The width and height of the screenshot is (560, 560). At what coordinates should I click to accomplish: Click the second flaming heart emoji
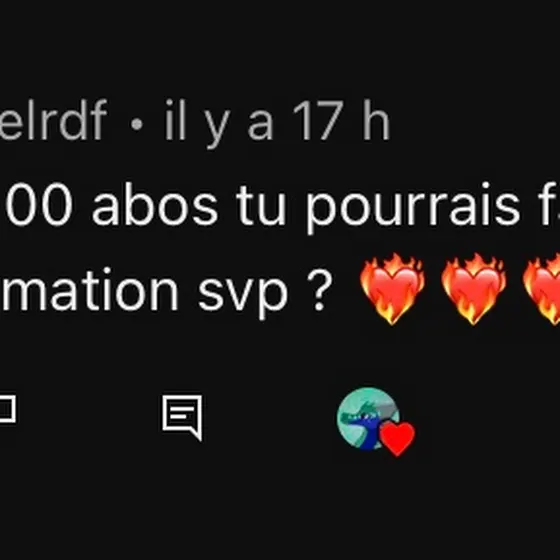pyautogui.click(x=474, y=289)
